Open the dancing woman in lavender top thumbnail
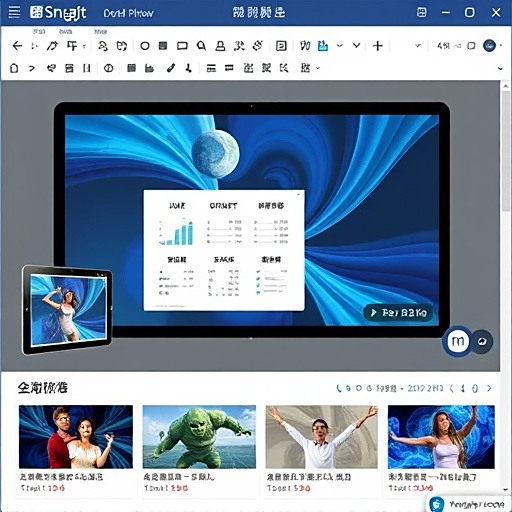Viewport: 512px width, 512px height. (441, 437)
